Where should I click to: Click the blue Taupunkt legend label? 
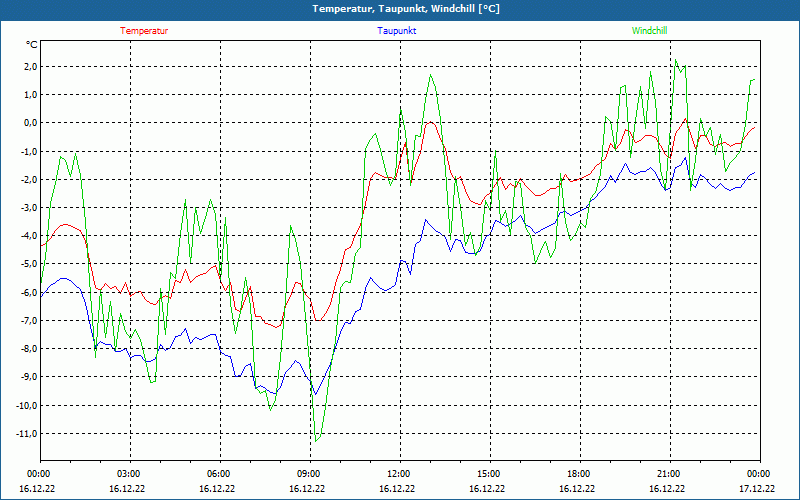tap(396, 31)
